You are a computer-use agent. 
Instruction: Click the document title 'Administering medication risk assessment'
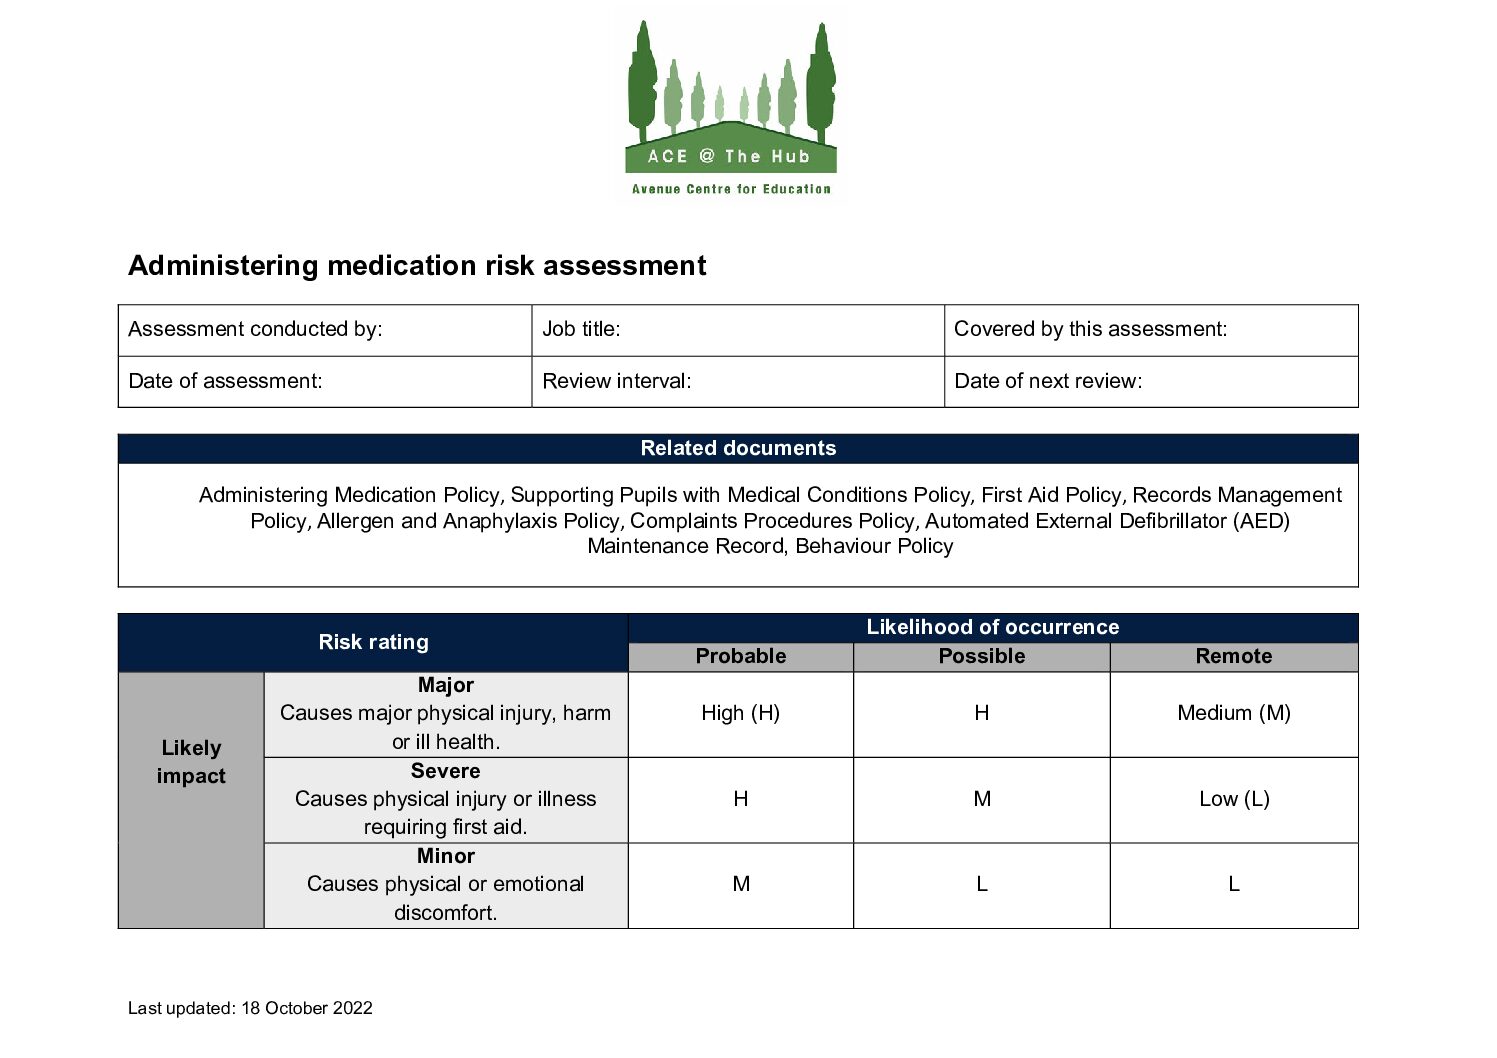[417, 266]
